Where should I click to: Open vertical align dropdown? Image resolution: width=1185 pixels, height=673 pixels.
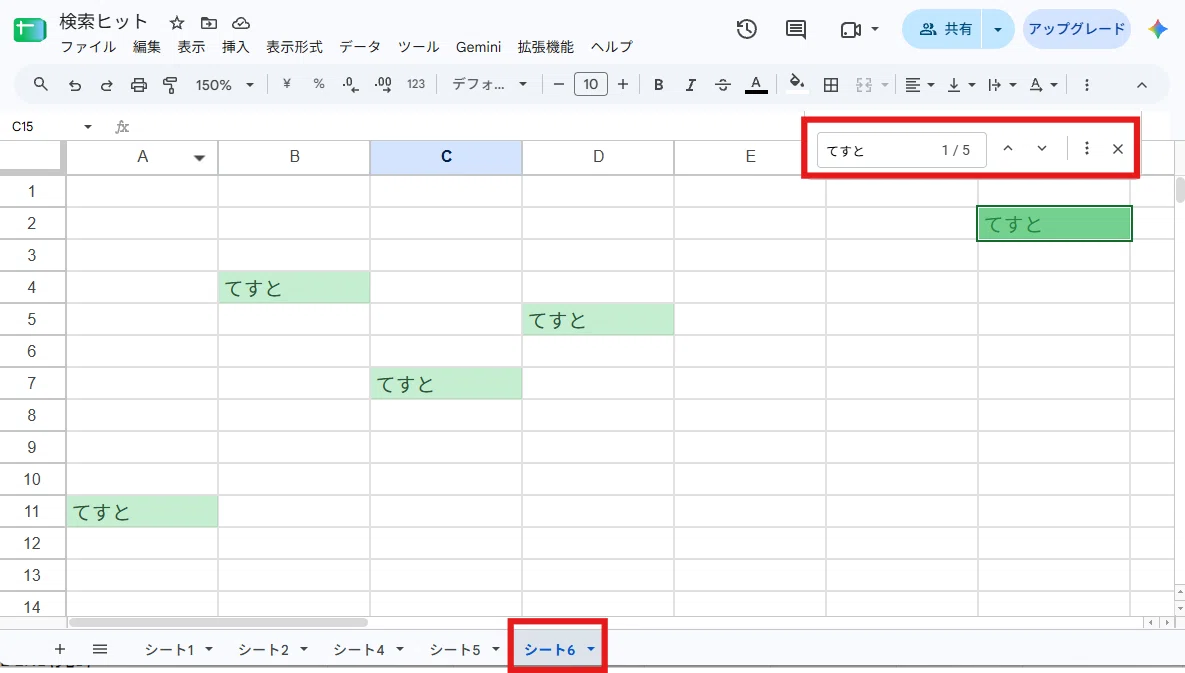[x=961, y=85]
